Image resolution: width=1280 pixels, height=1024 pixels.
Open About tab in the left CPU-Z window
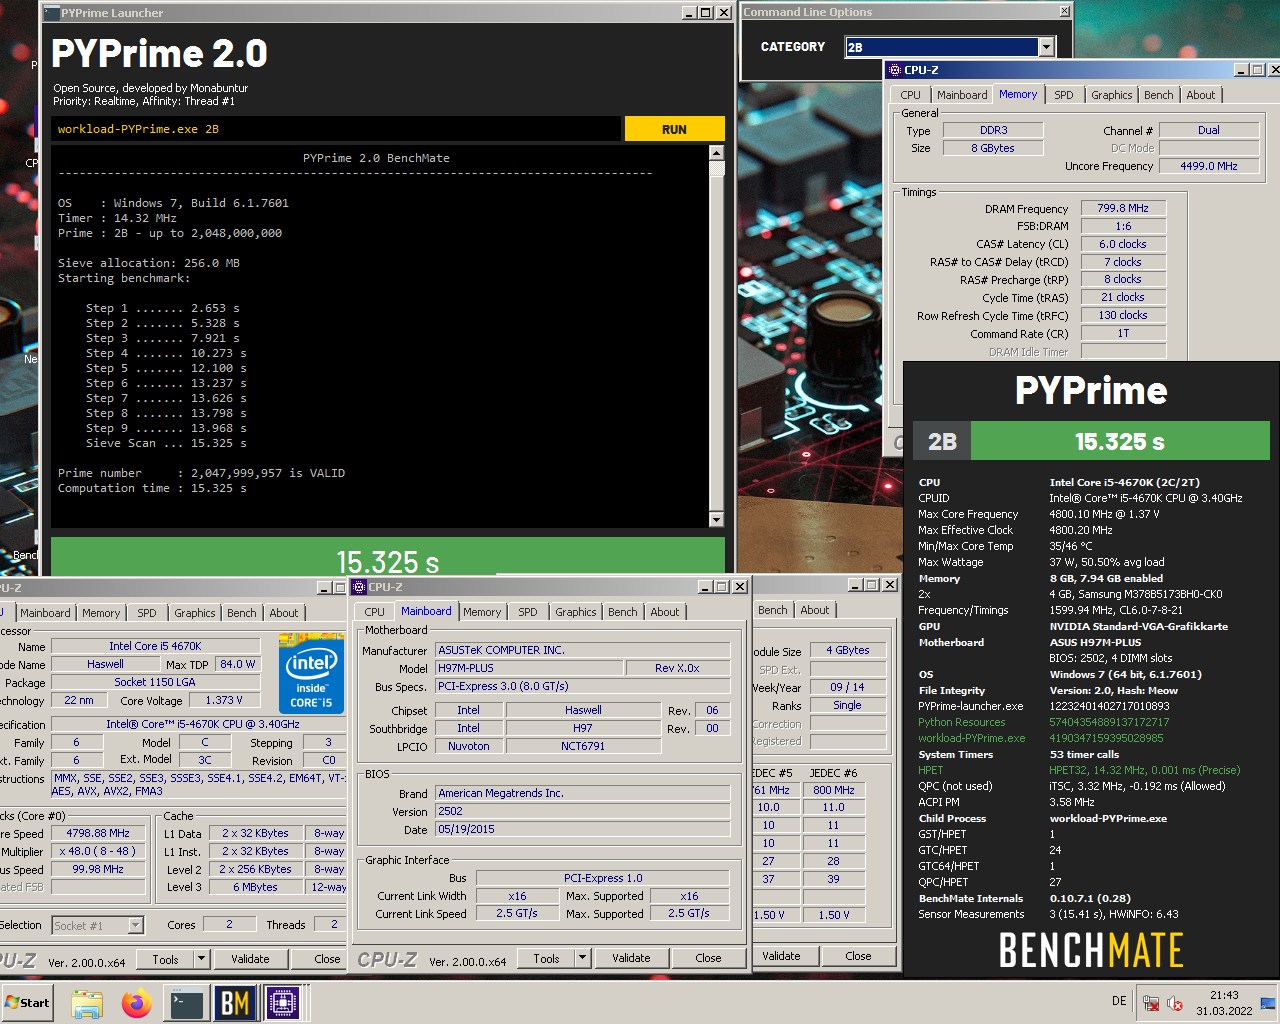coord(284,613)
